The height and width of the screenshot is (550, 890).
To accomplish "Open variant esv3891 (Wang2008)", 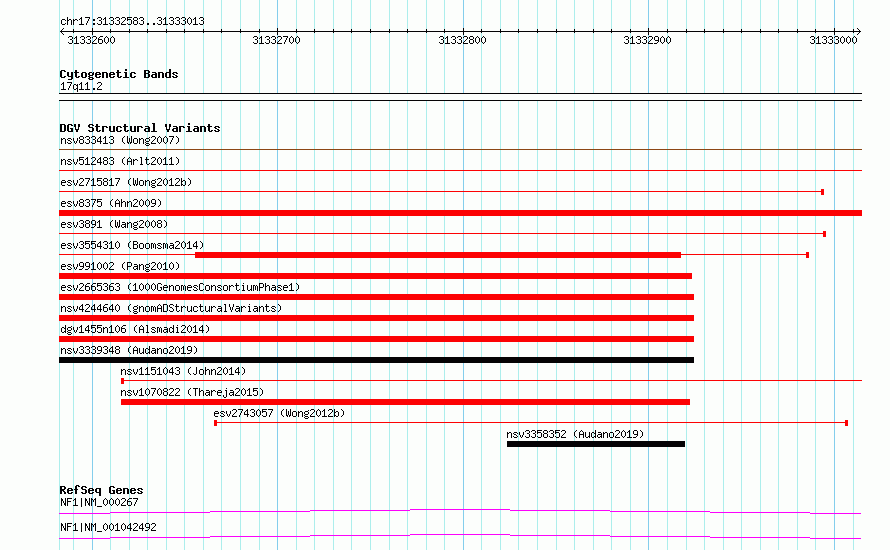I will (114, 224).
